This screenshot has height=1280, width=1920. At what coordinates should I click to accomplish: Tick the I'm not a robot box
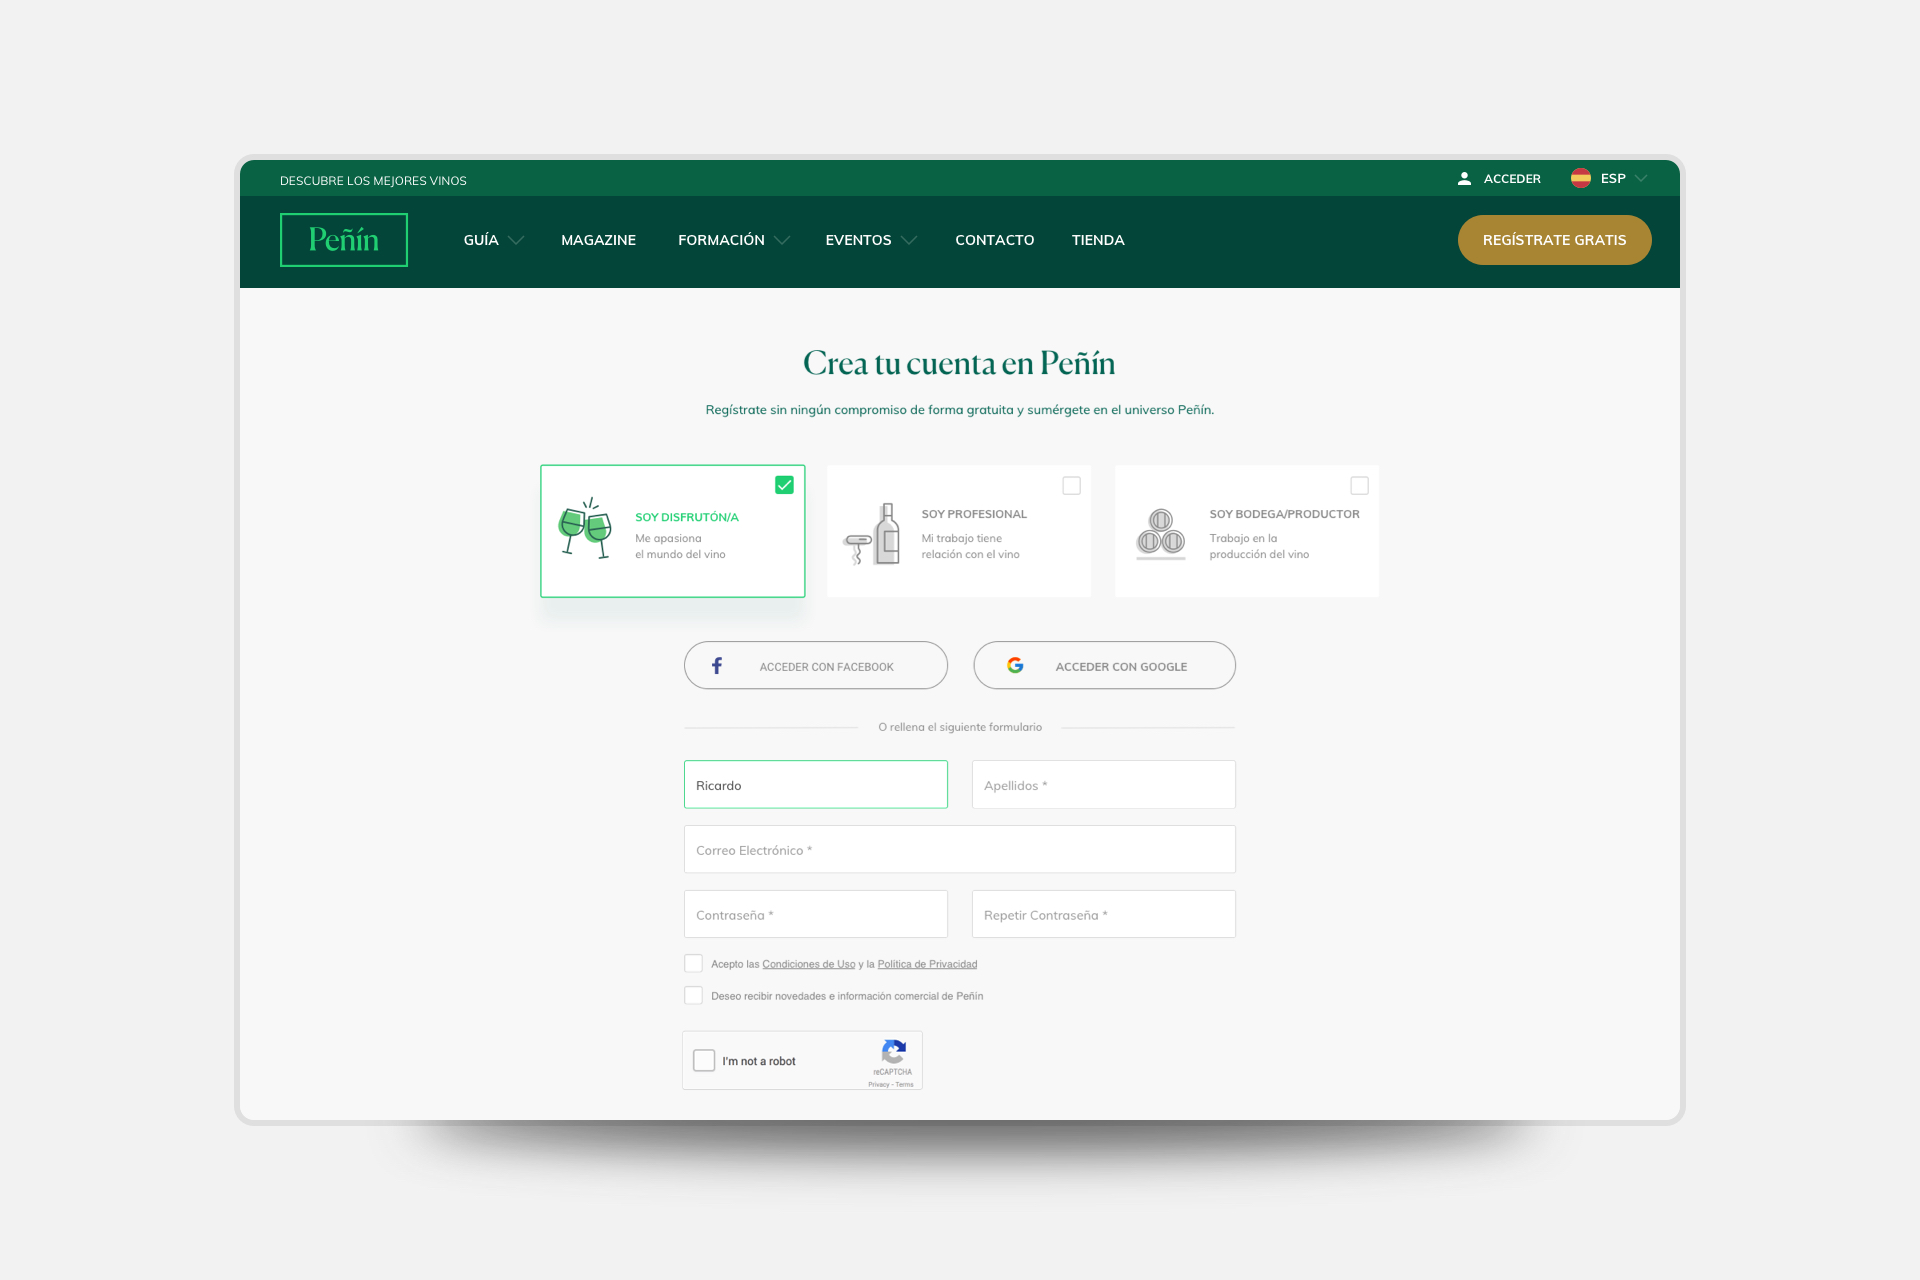(704, 1061)
